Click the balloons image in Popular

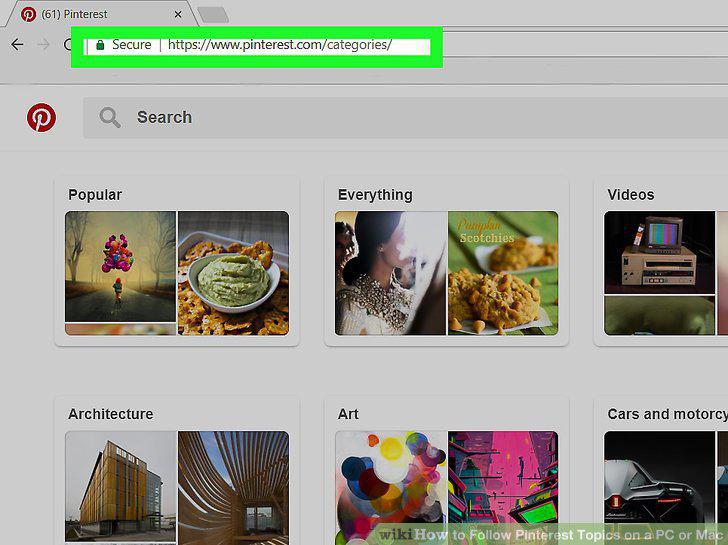click(x=120, y=266)
